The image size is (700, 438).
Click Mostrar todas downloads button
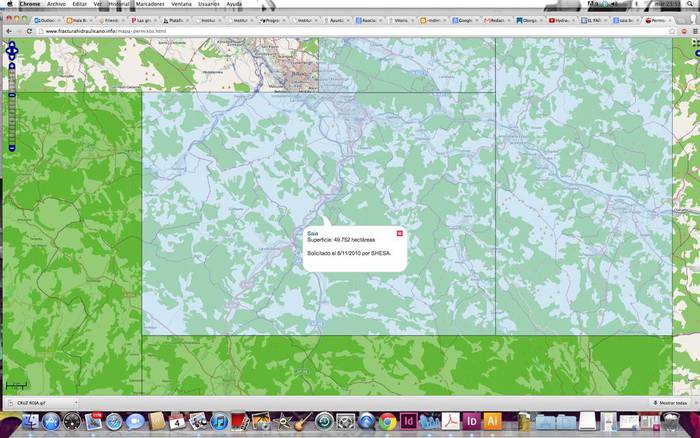672,402
